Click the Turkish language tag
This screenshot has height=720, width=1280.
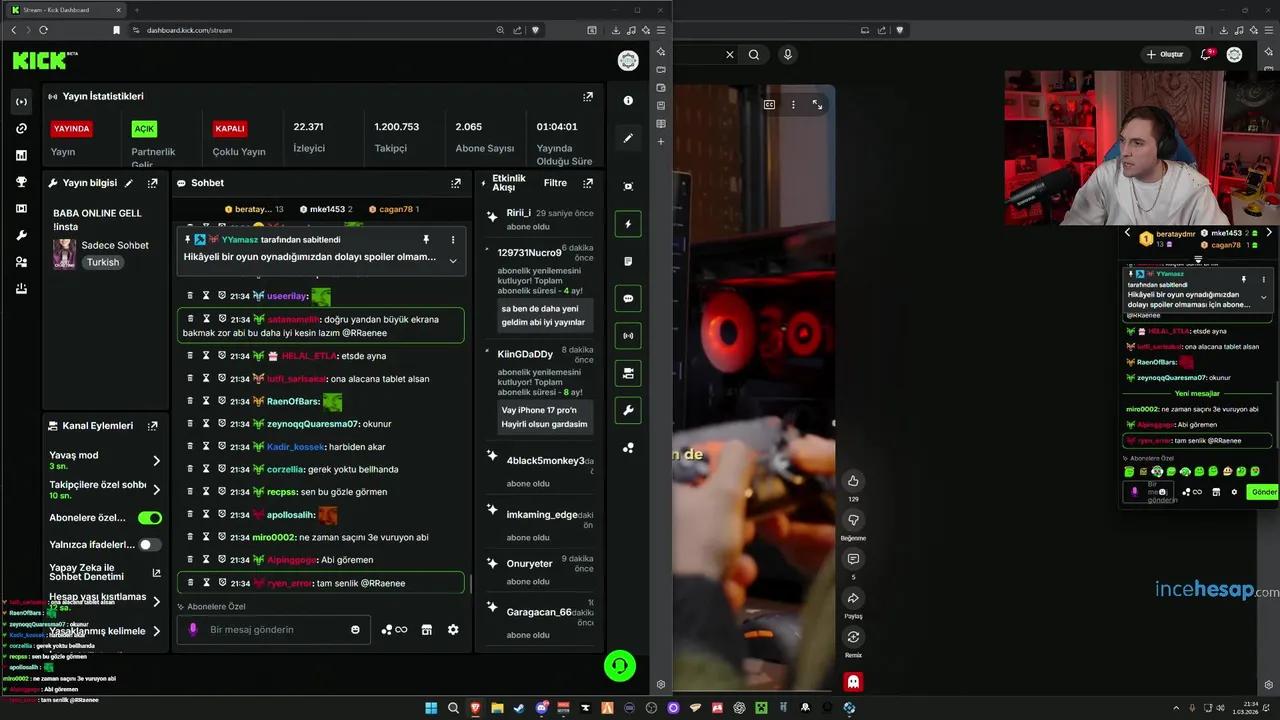(x=102, y=262)
